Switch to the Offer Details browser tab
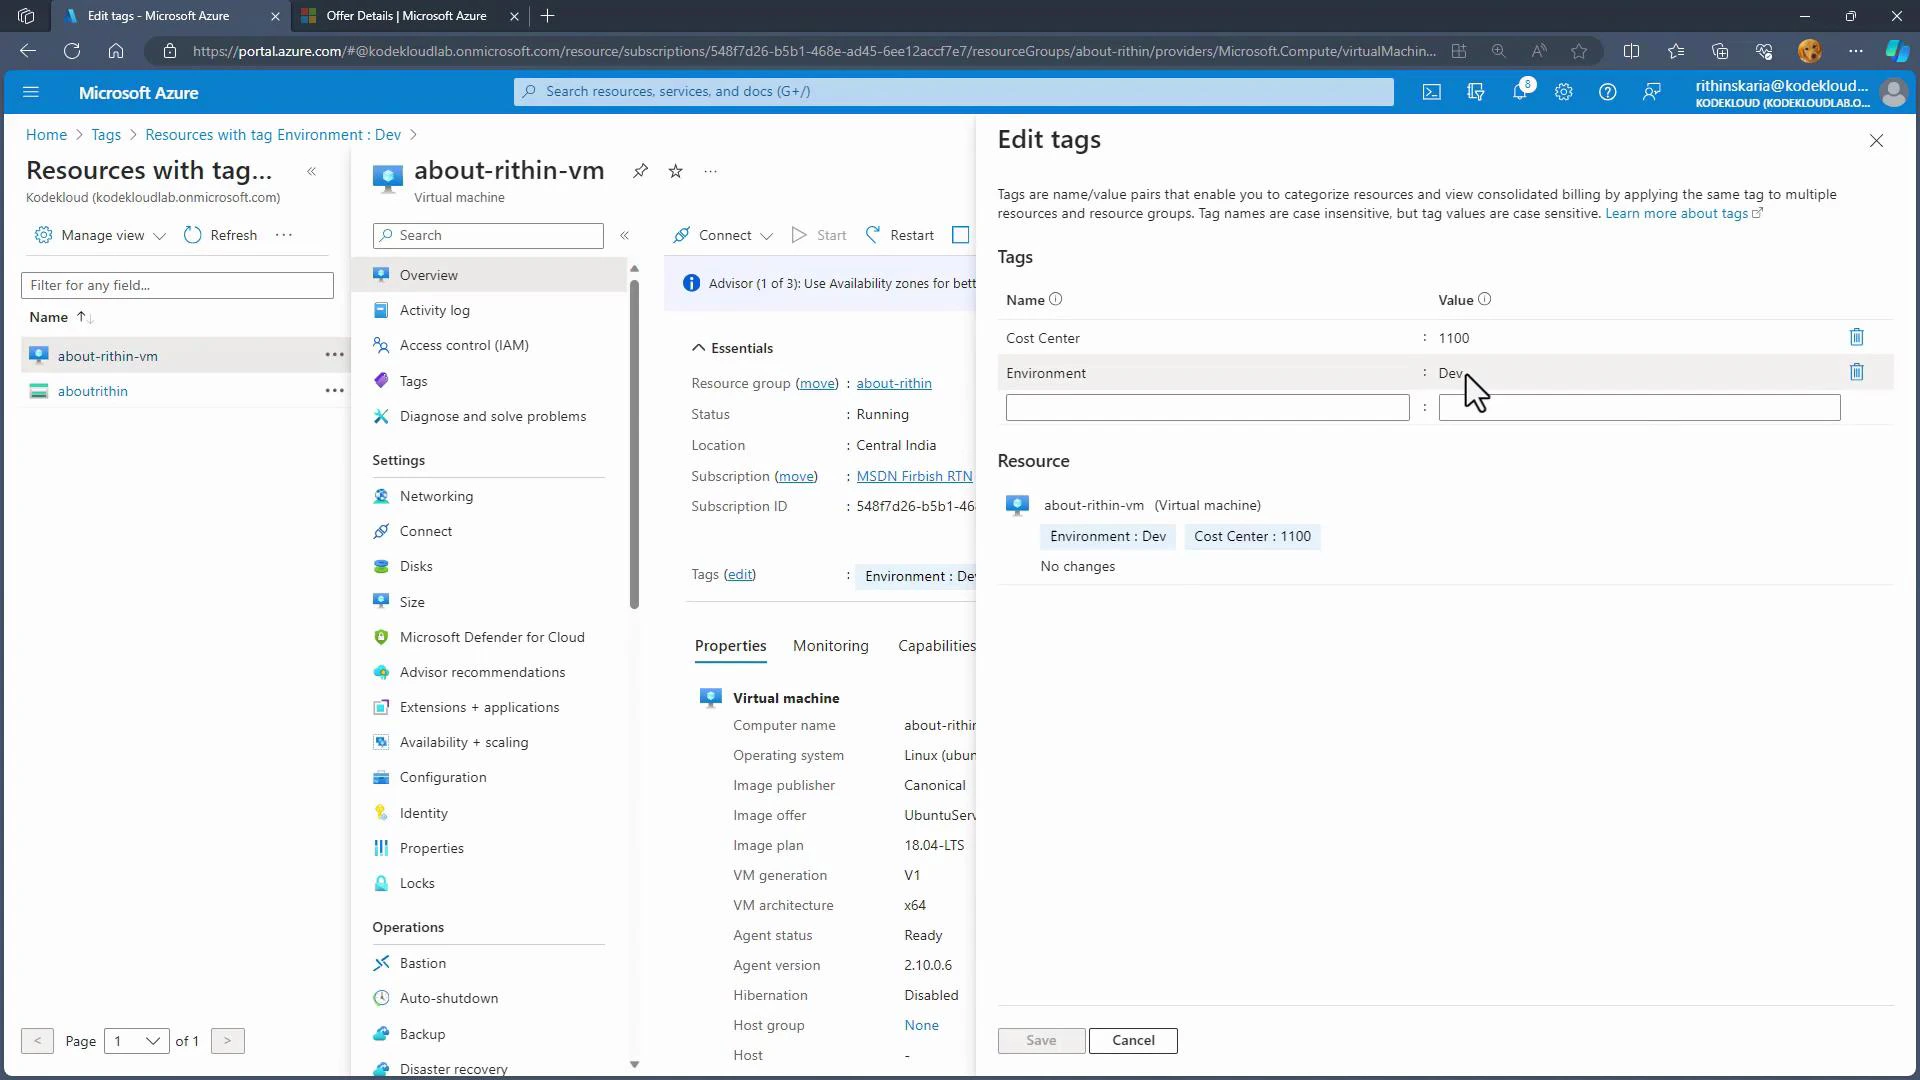1920x1080 pixels. click(x=398, y=16)
